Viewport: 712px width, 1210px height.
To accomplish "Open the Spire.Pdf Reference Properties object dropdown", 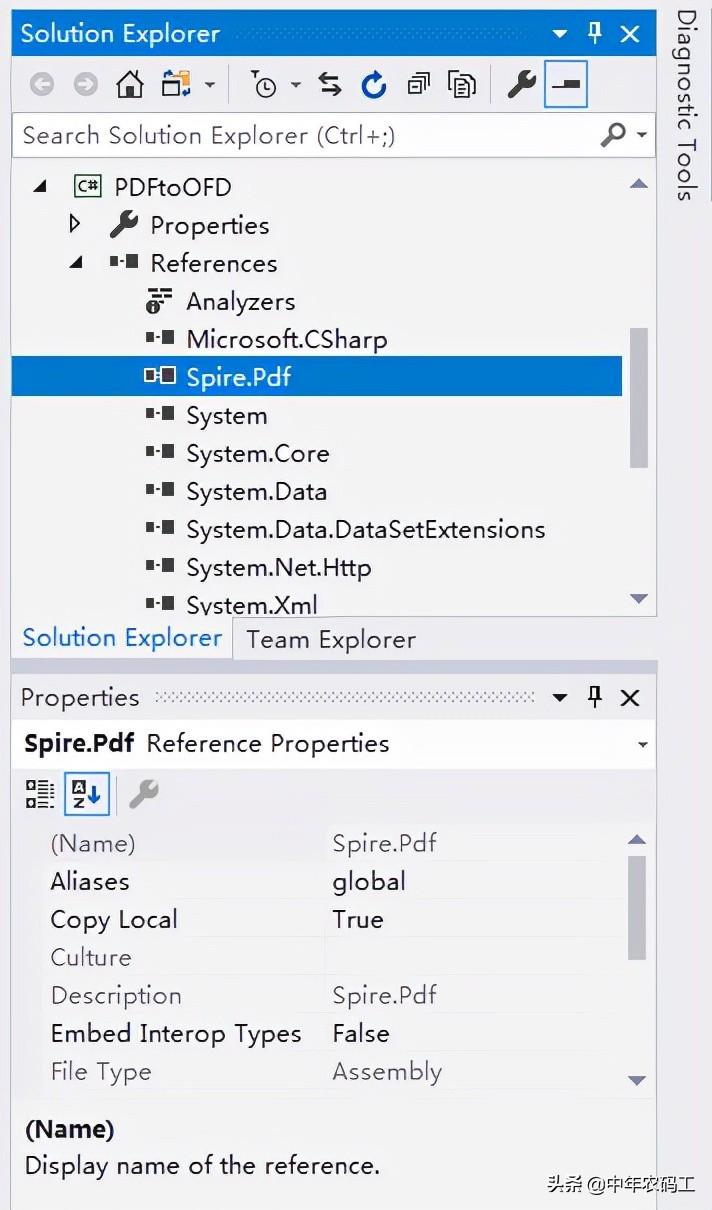I will [x=642, y=745].
